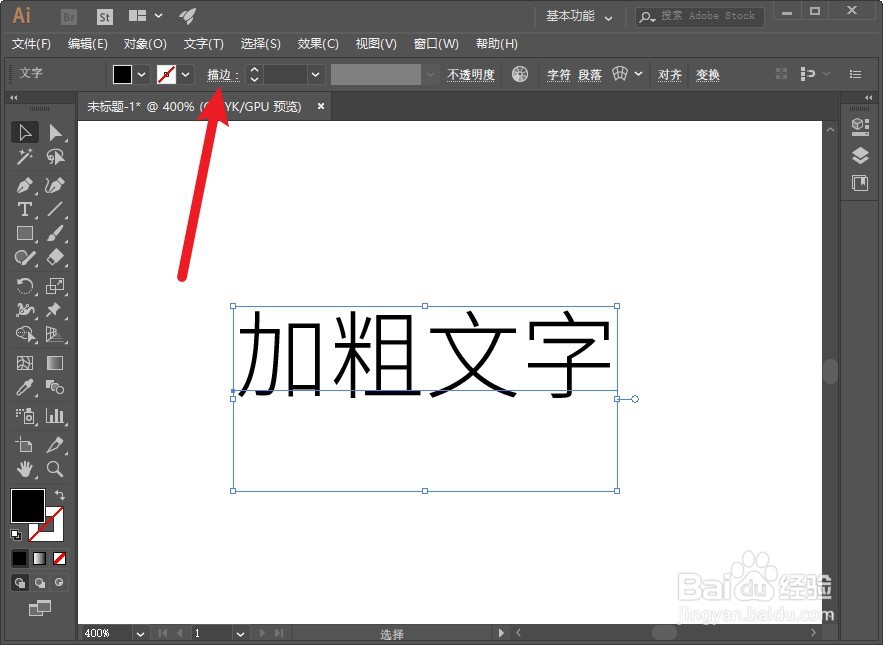Click the toolbar stroke color box

pyautogui.click(x=54, y=531)
